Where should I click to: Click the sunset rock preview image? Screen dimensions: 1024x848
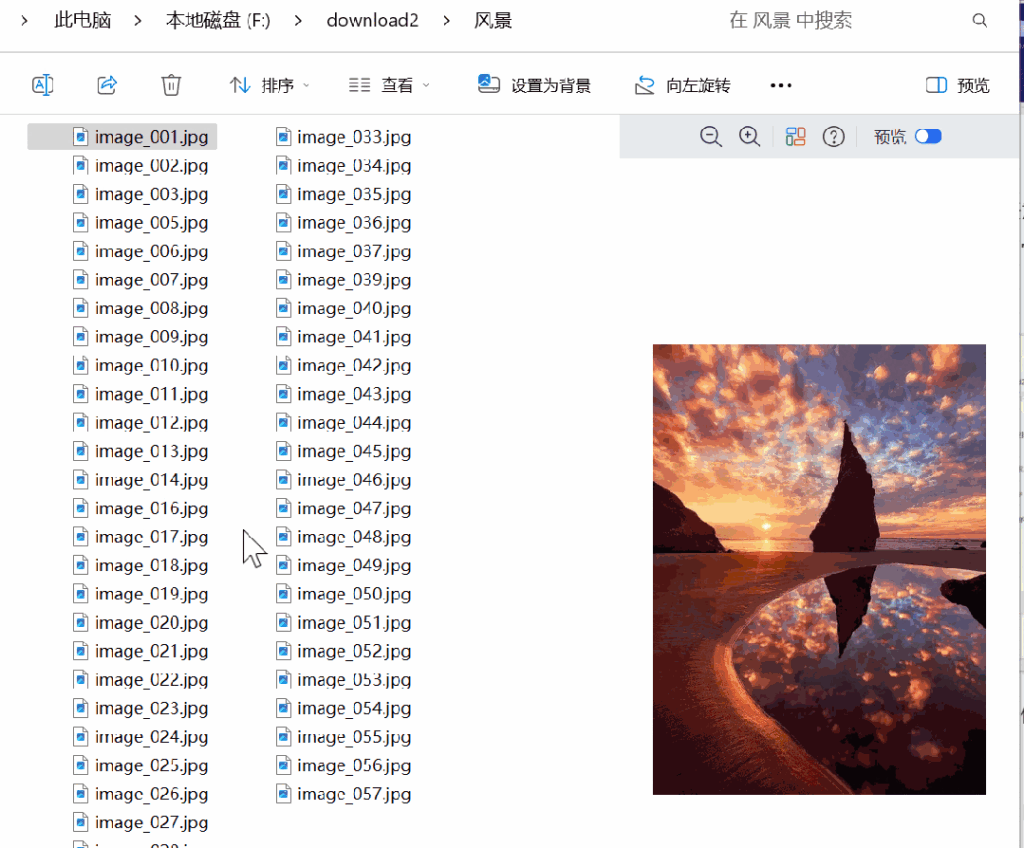pyautogui.click(x=819, y=569)
